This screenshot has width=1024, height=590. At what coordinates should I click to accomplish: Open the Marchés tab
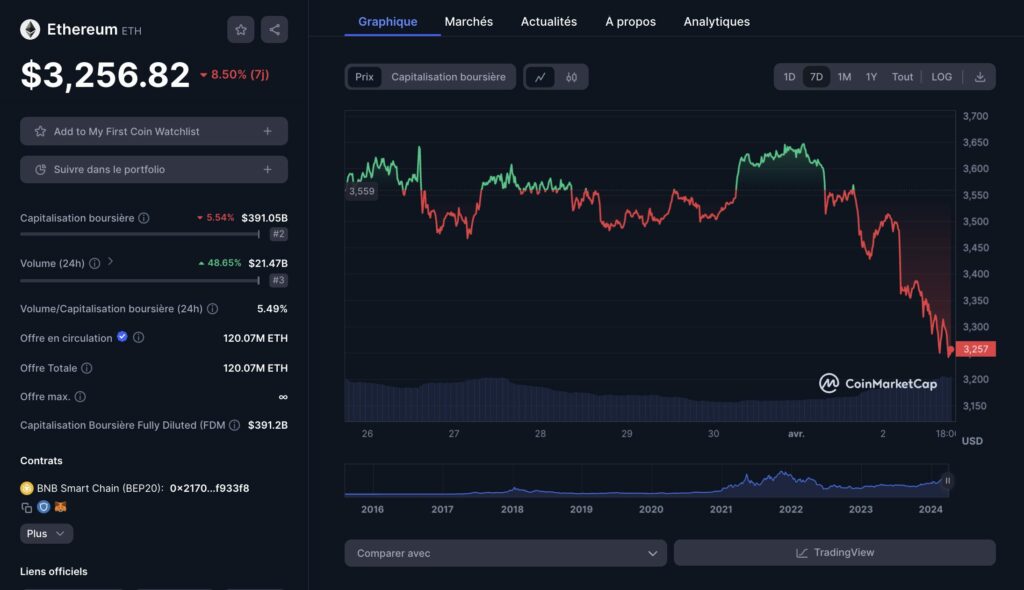click(x=469, y=22)
